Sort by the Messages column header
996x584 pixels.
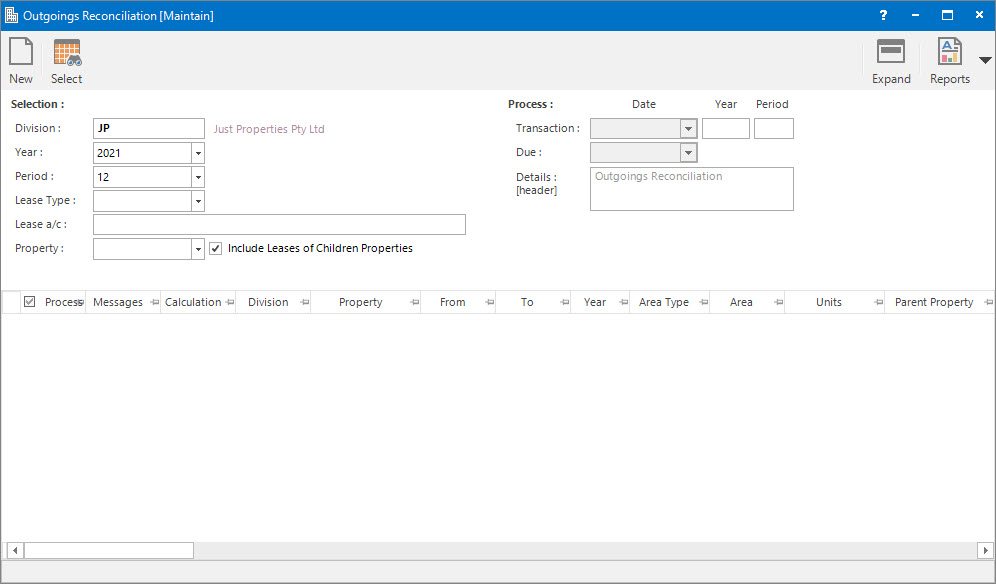(x=118, y=302)
